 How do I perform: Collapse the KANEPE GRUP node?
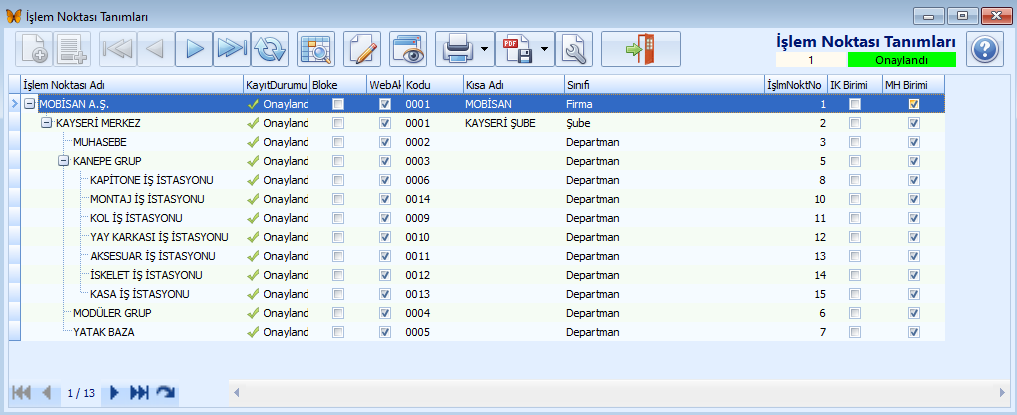pyautogui.click(x=63, y=161)
